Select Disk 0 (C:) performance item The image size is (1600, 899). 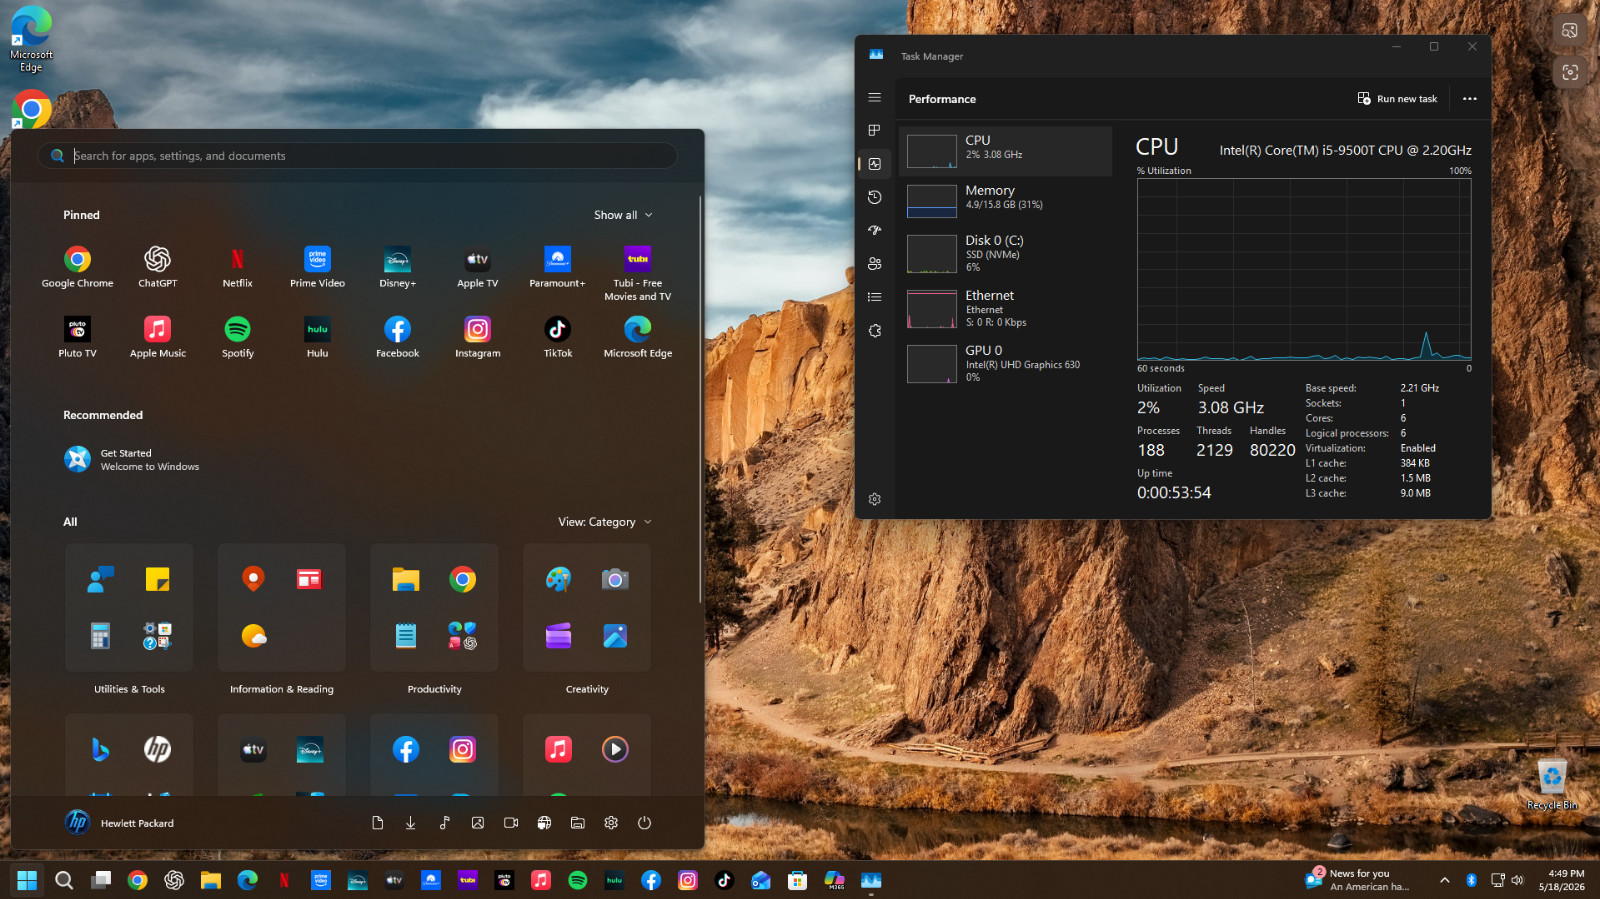(x=1005, y=253)
